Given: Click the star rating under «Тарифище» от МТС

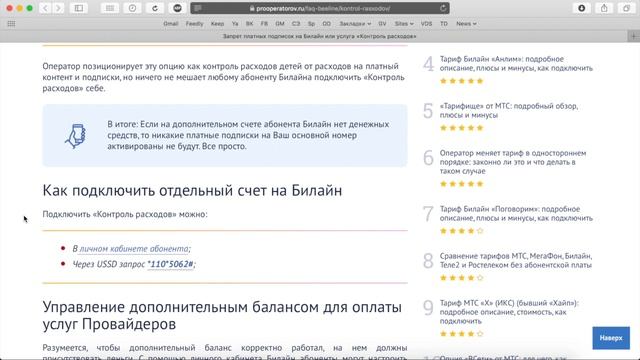Looking at the screenshot, I should (x=462, y=128).
